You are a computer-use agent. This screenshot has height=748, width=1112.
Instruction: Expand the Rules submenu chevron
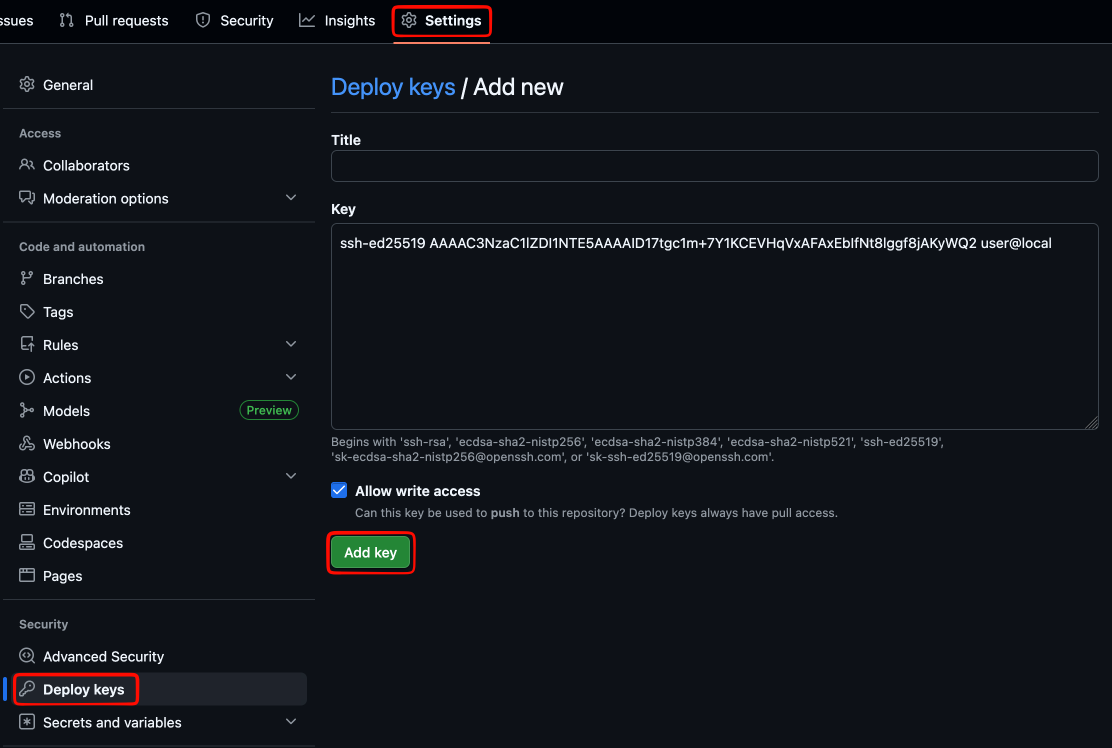[x=291, y=345]
